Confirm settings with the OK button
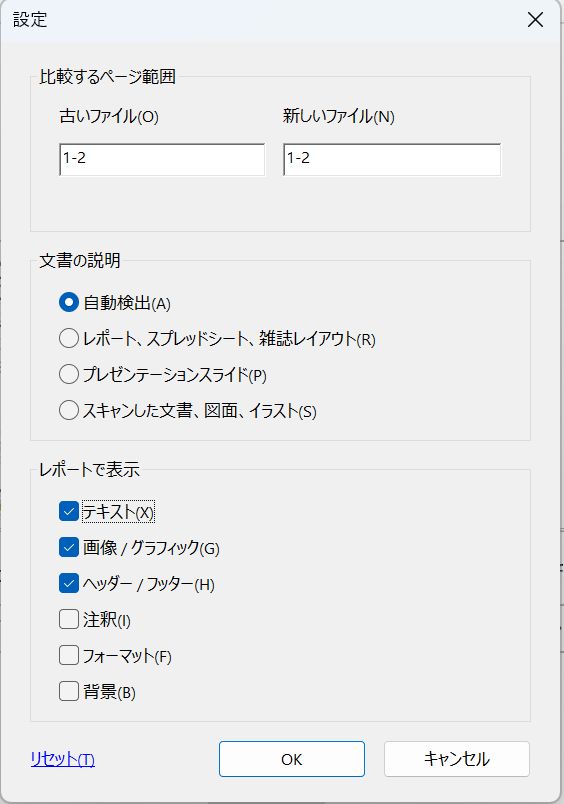This screenshot has width=564, height=804. [x=292, y=759]
